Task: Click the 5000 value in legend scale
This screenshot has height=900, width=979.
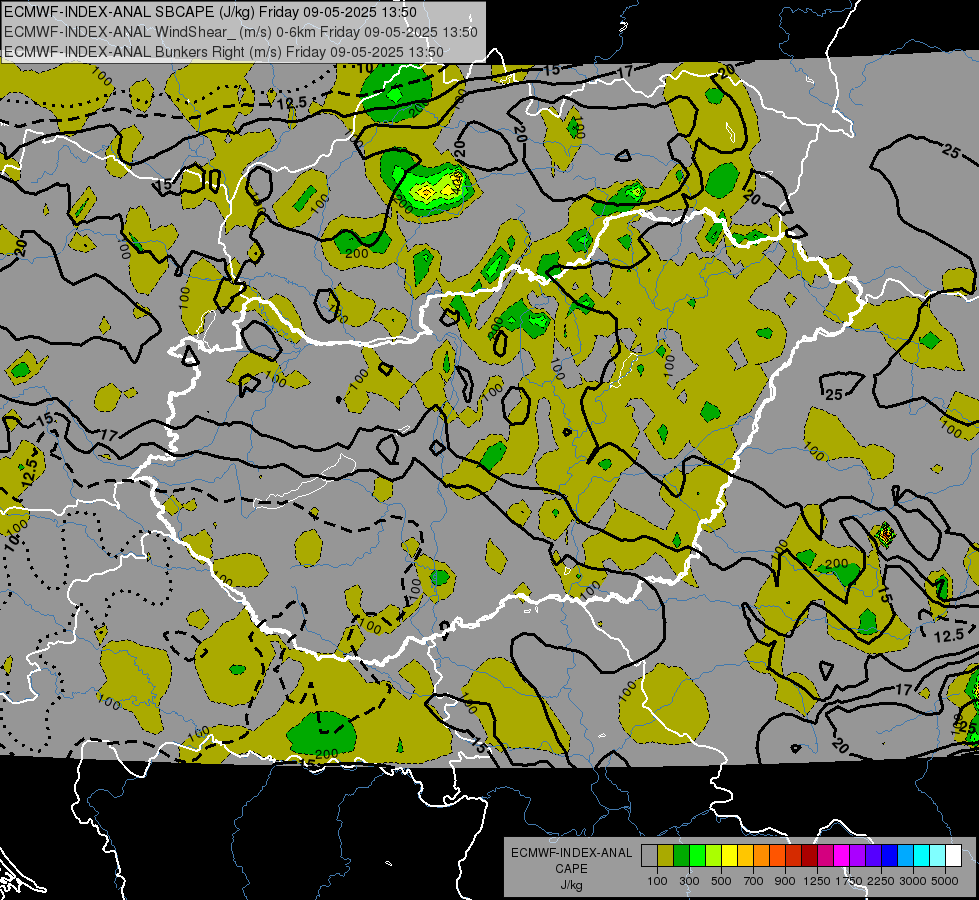Action: tap(945, 881)
